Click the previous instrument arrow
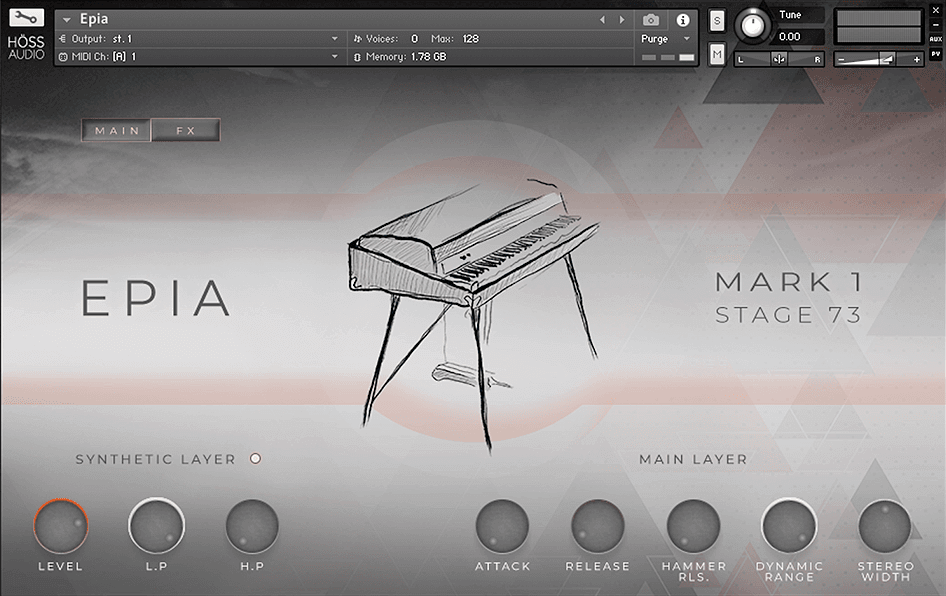The width and height of the screenshot is (946, 596). 604,18
